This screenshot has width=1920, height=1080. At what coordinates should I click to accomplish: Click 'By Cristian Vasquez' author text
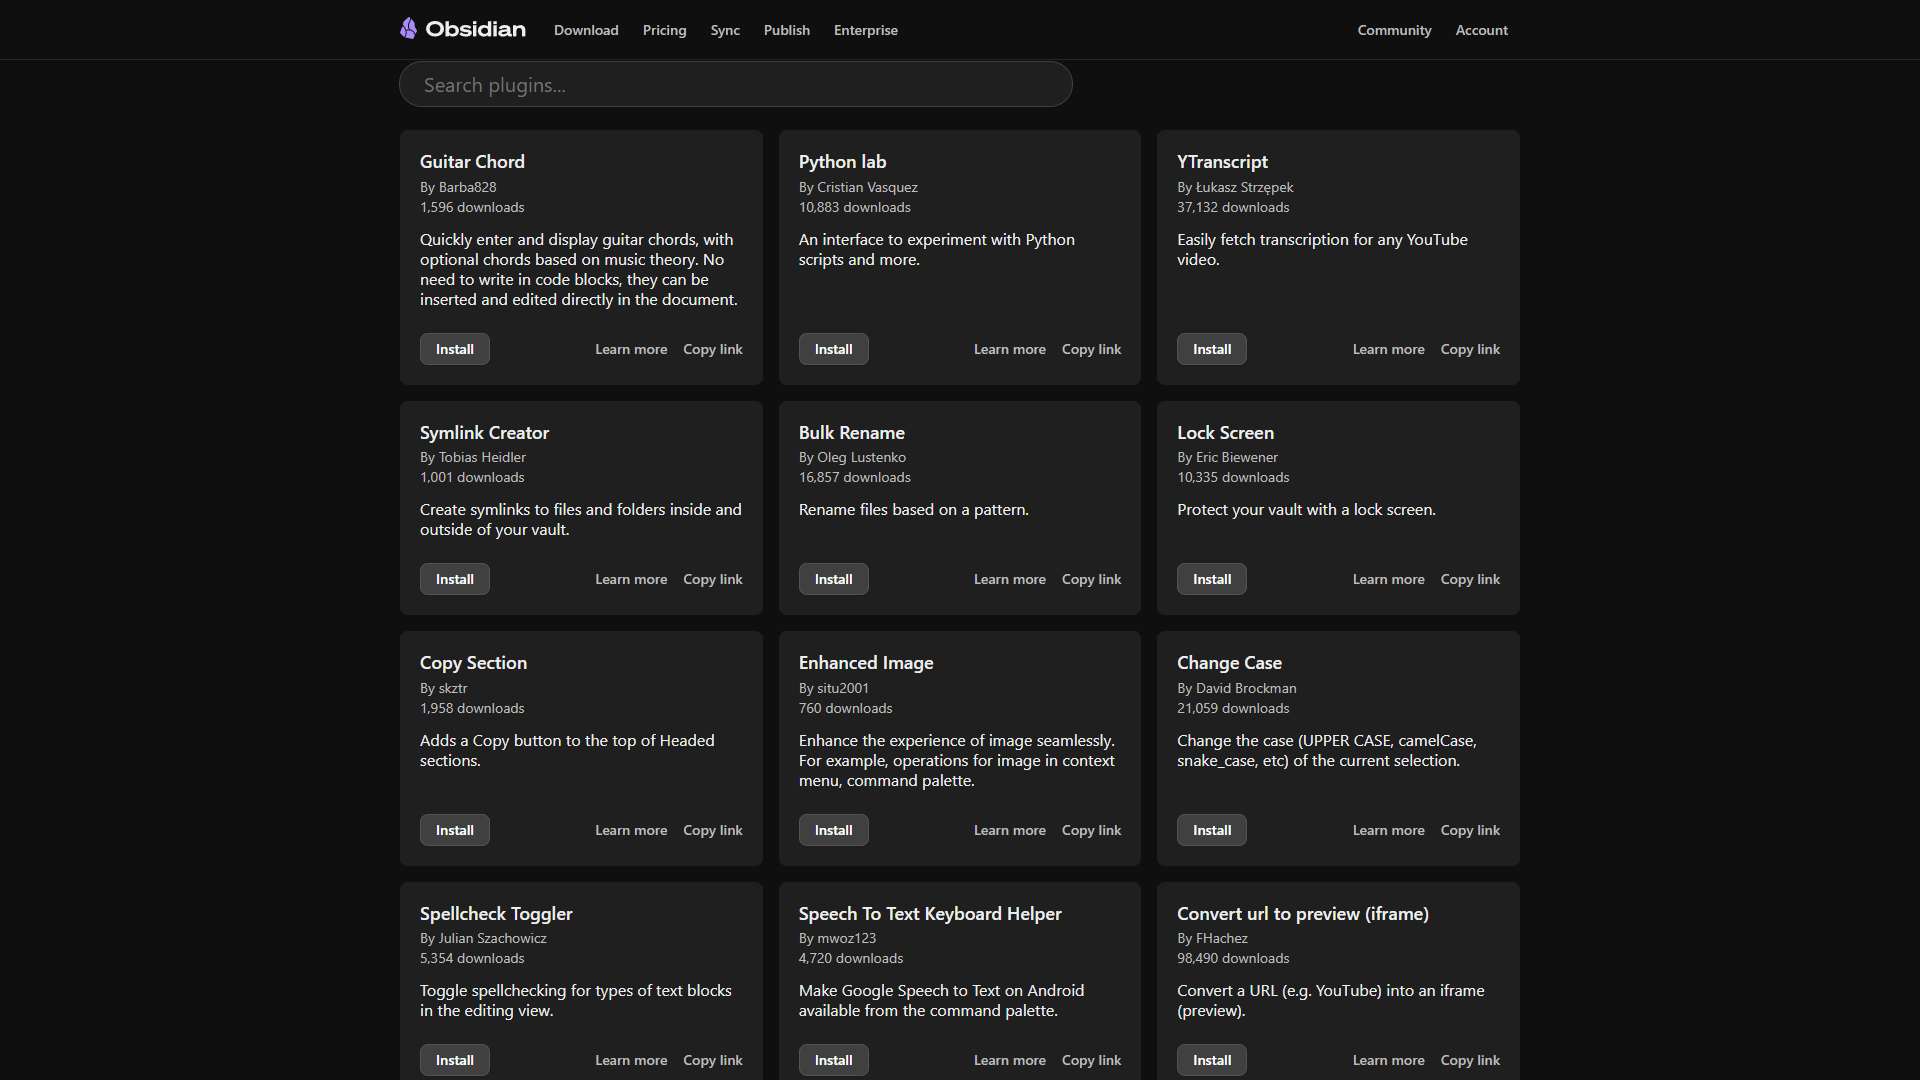coord(858,187)
